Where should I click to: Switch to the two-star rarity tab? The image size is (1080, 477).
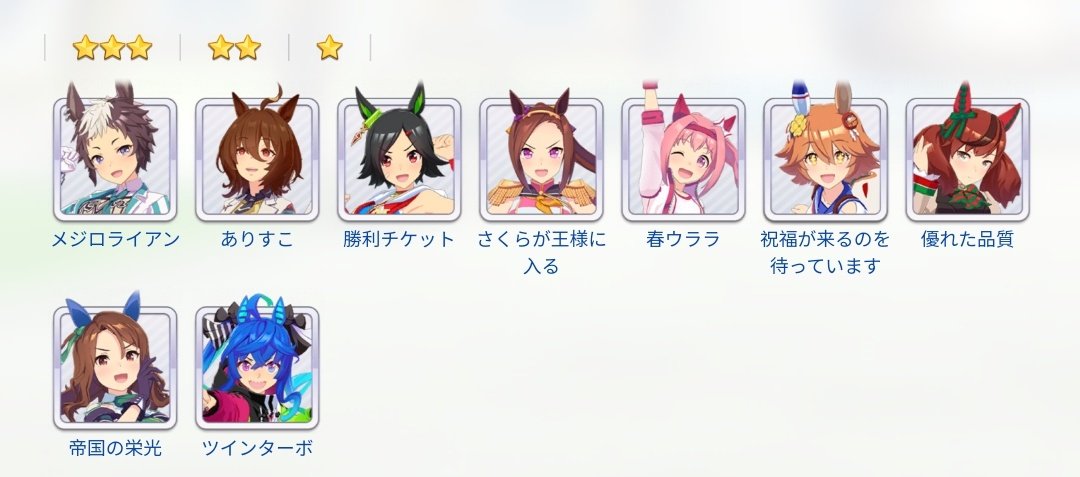[234, 47]
